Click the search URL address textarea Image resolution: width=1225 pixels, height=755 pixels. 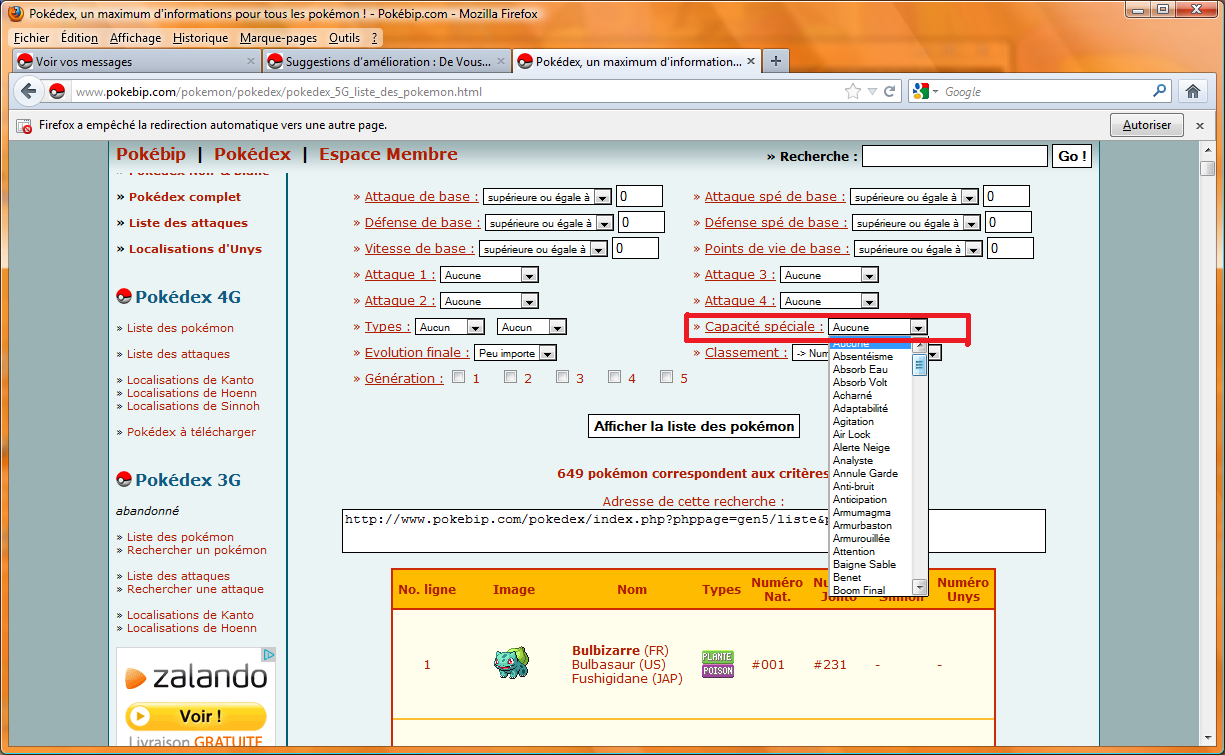point(693,531)
